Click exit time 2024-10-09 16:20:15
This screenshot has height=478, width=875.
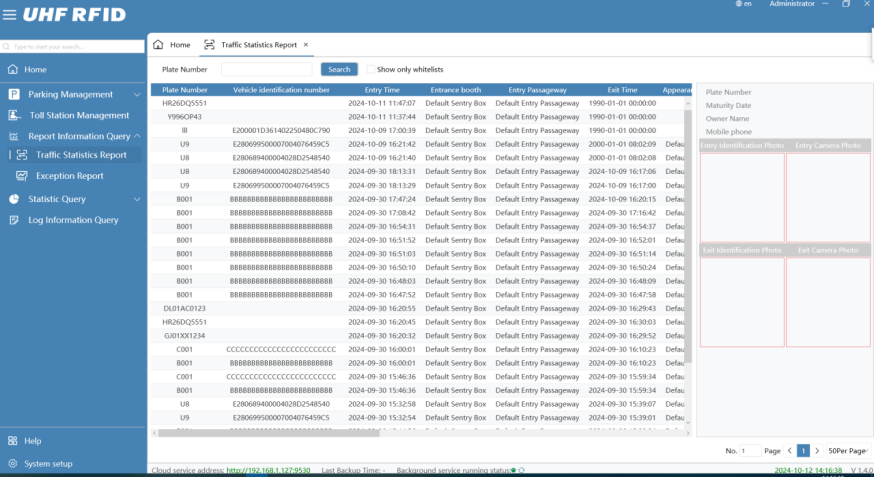[x=622, y=199]
